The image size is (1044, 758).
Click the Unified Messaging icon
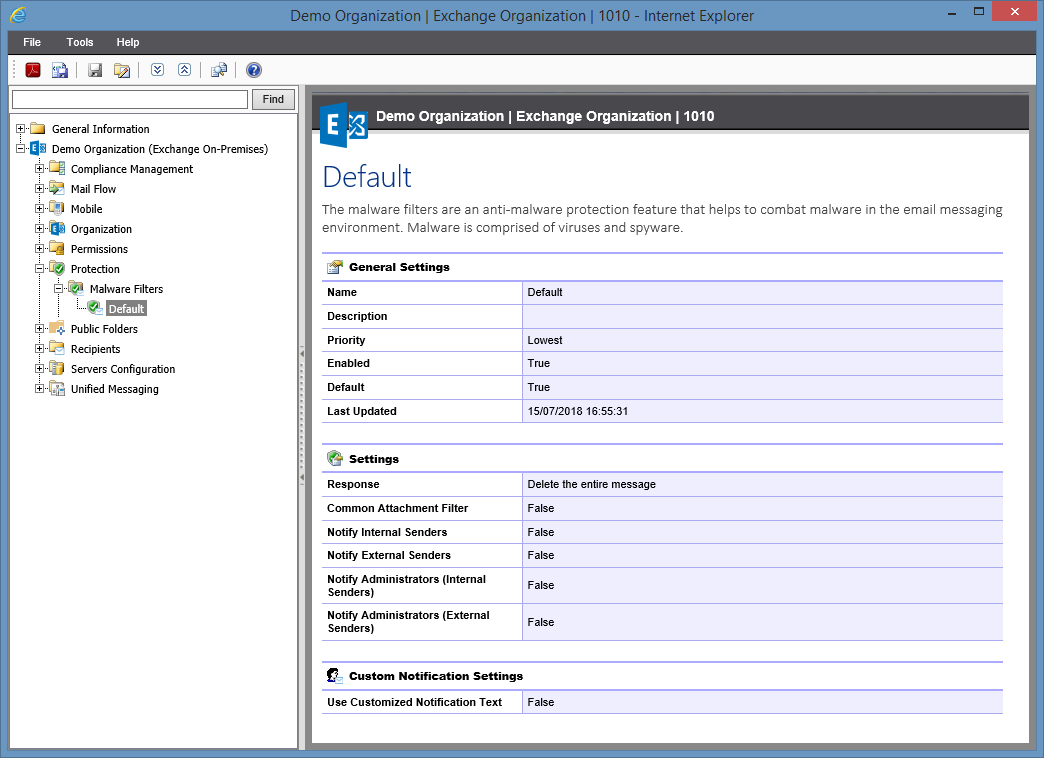[57, 388]
